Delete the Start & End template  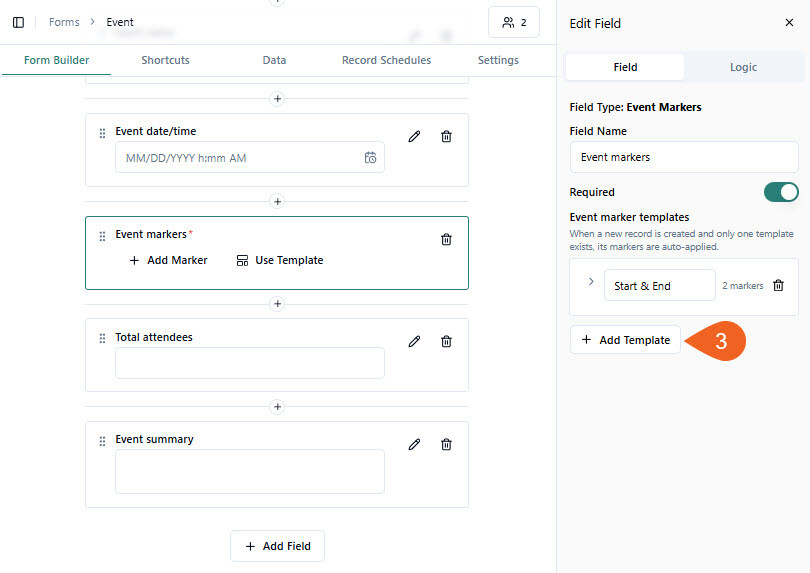[x=778, y=285]
